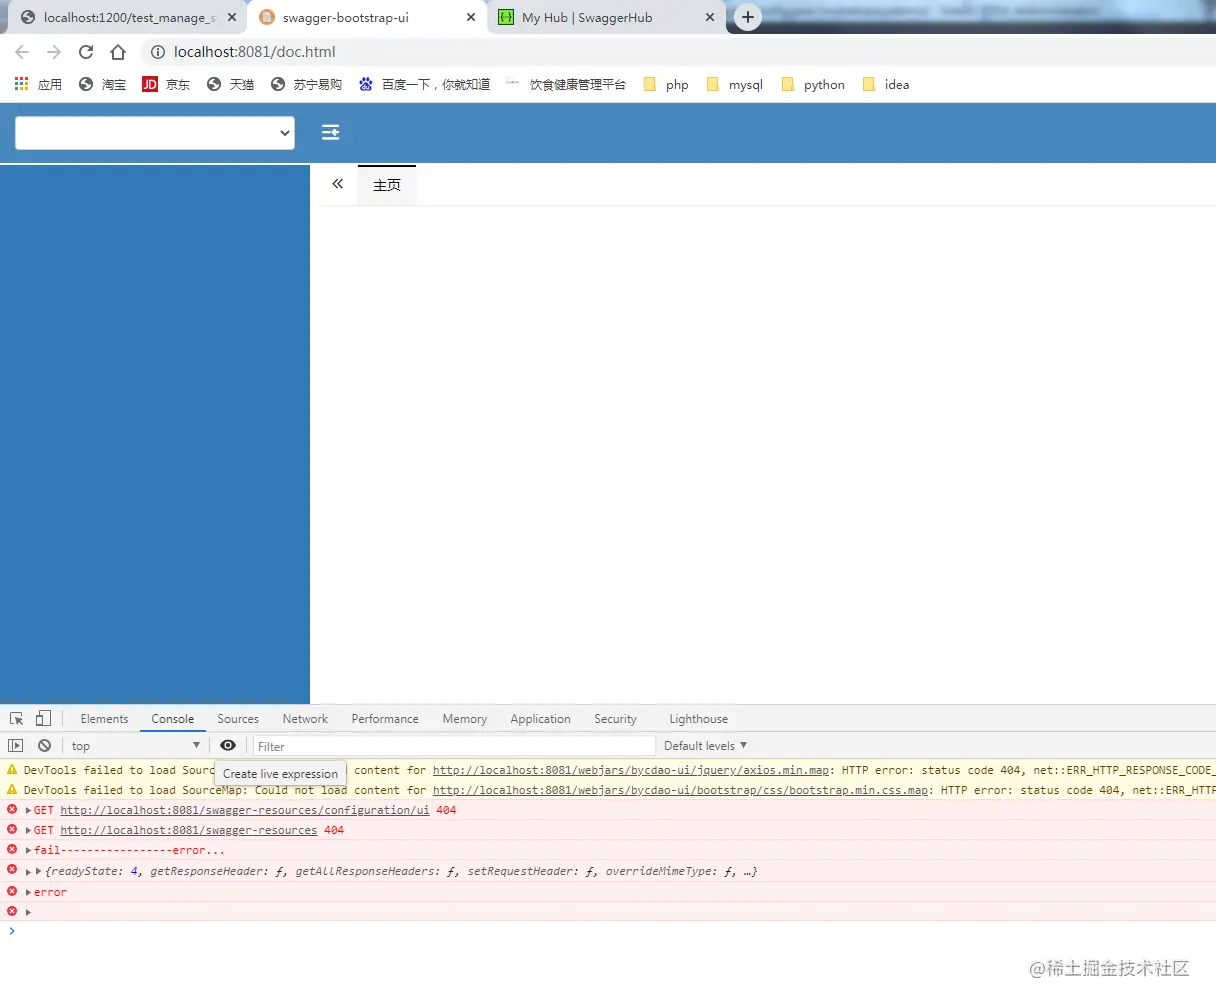Switch to the Performance DevTools tab
This screenshot has height=1005, width=1216.
click(x=385, y=719)
